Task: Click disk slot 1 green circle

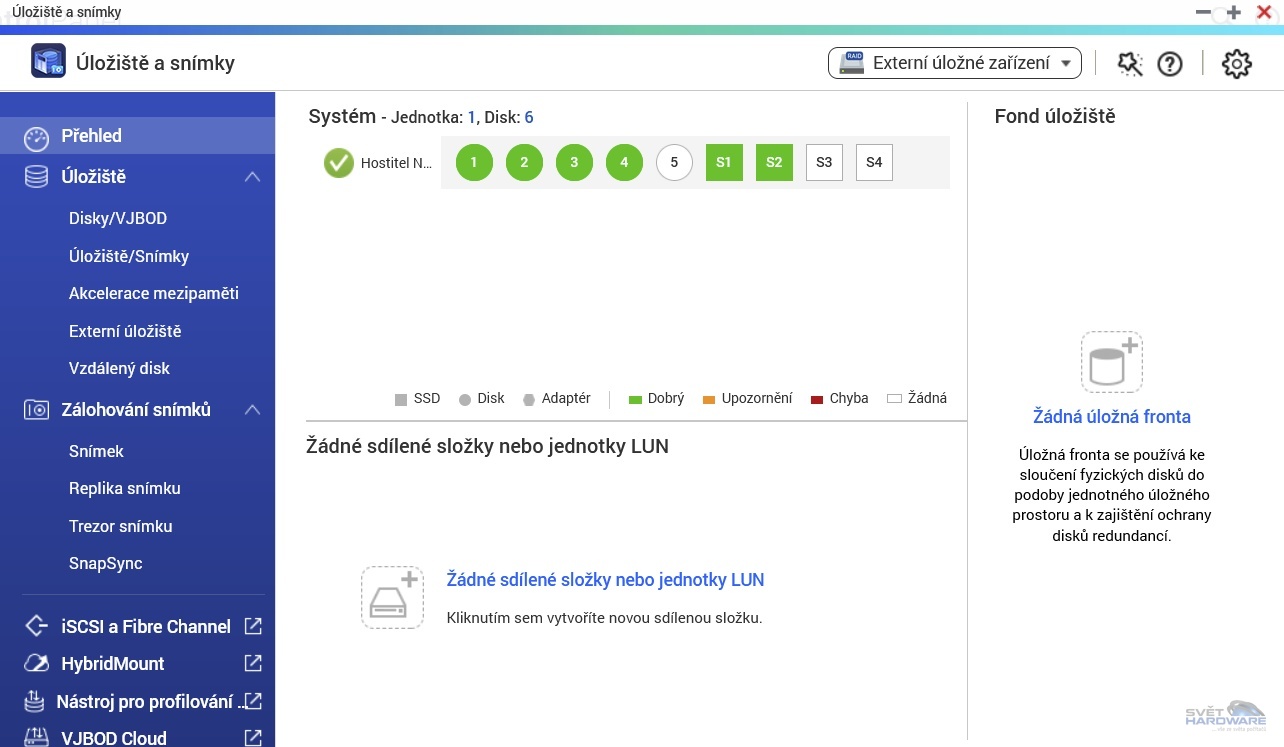Action: tap(474, 162)
